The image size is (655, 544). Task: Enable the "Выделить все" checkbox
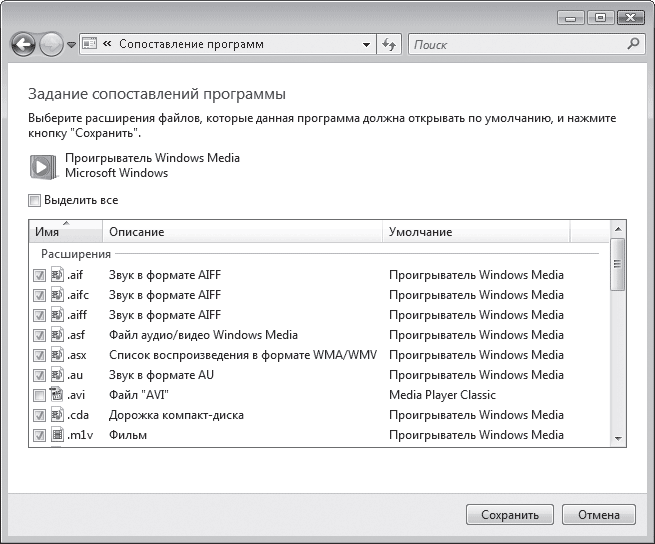(x=35, y=201)
